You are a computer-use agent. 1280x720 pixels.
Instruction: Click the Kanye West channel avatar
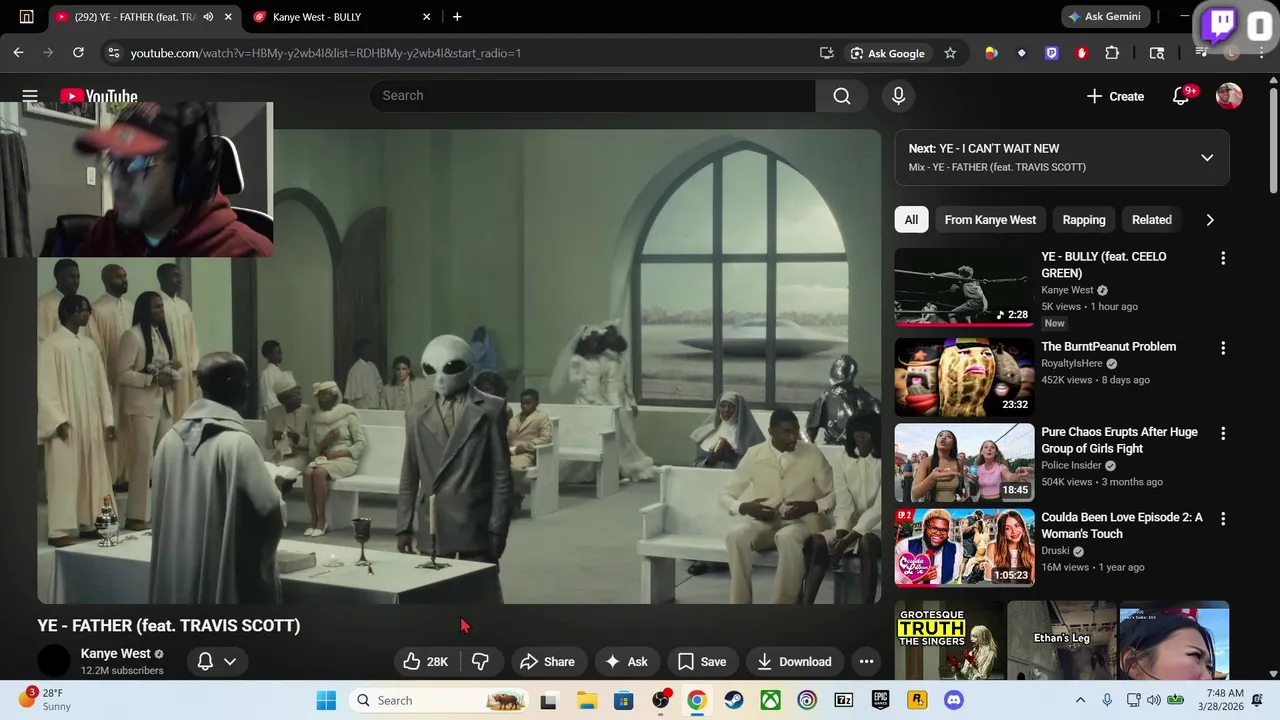(54, 661)
